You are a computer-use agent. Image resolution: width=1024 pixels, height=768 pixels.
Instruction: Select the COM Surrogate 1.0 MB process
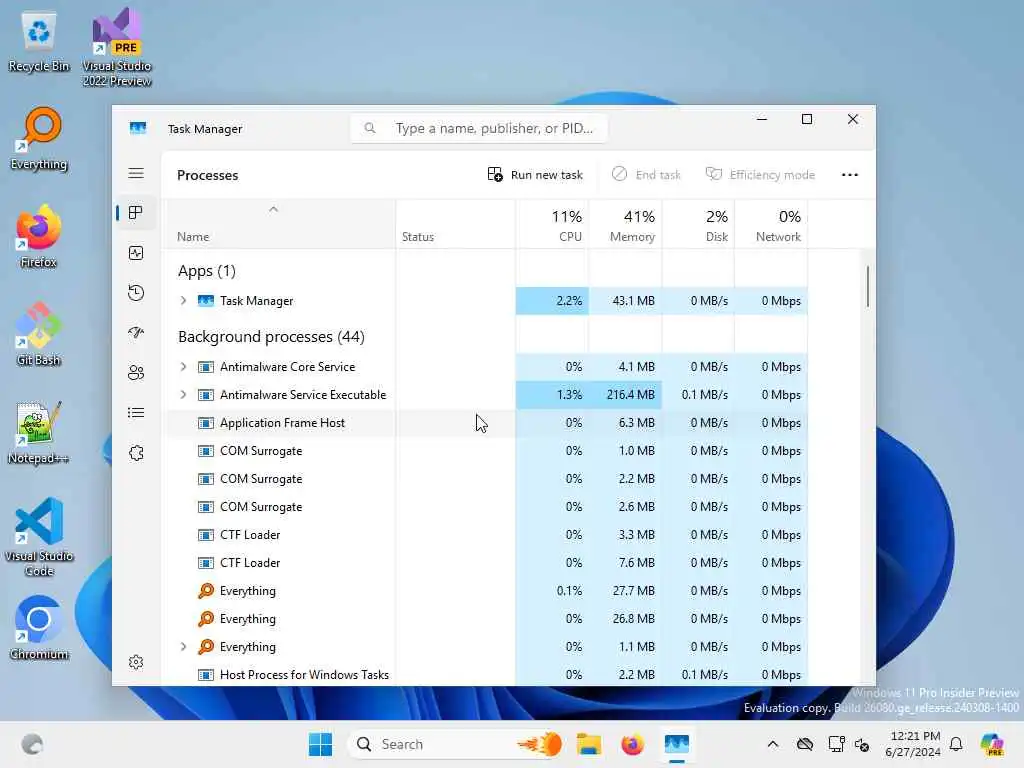tap(485, 451)
